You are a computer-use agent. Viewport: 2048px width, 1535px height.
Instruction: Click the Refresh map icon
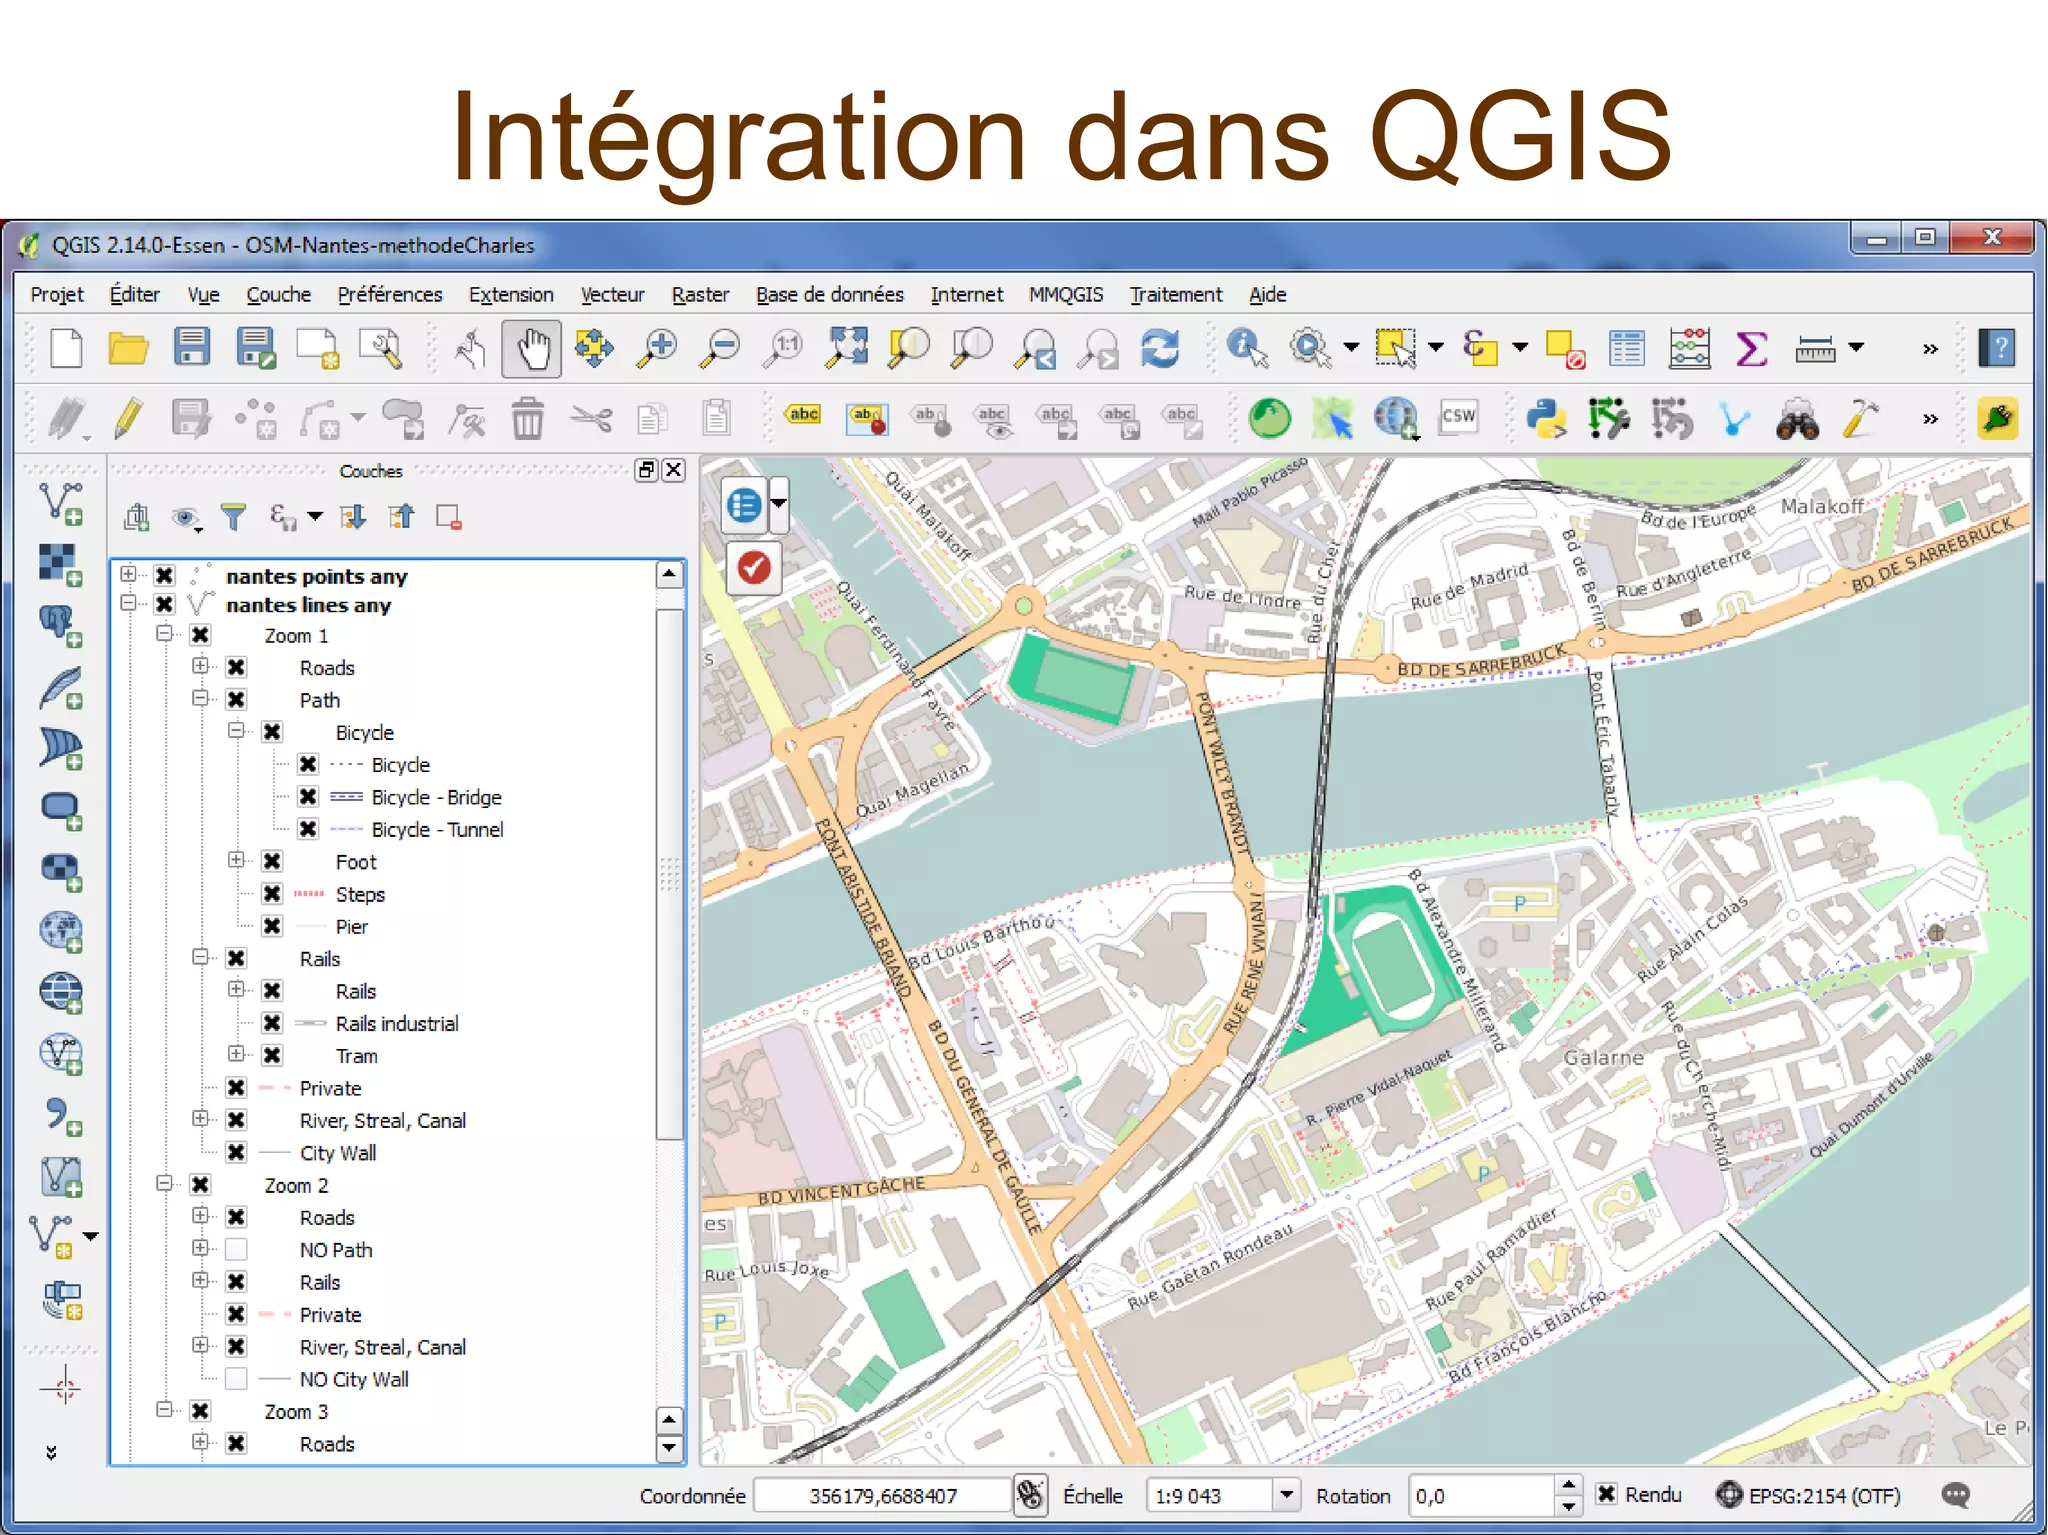click(1161, 348)
